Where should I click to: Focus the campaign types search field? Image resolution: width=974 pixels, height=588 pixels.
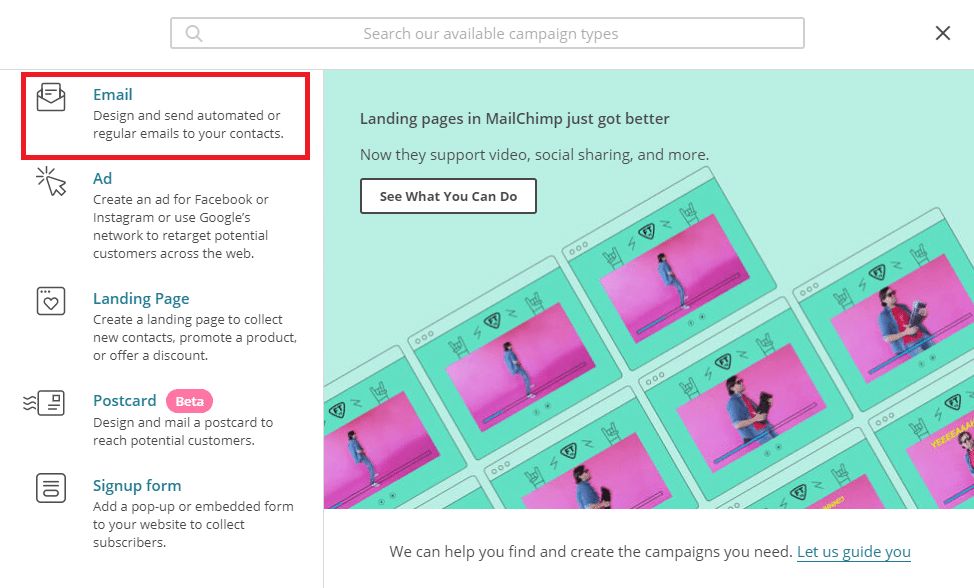tap(488, 34)
